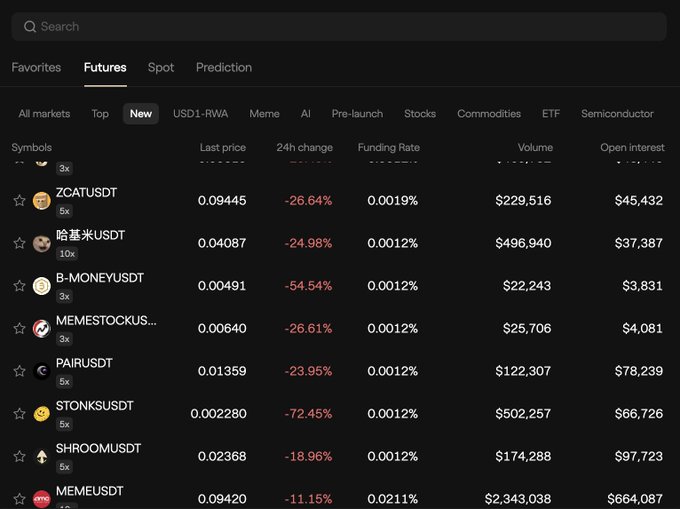Click the search magnifier icon
Screen dimensions: 680x509
(x=29, y=26)
